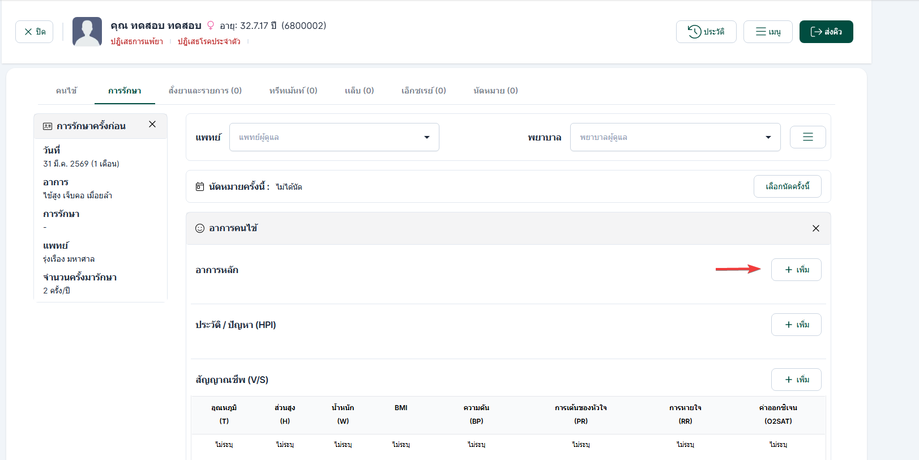
Task: Add a อาการหลัก entry
Action: click(796, 270)
